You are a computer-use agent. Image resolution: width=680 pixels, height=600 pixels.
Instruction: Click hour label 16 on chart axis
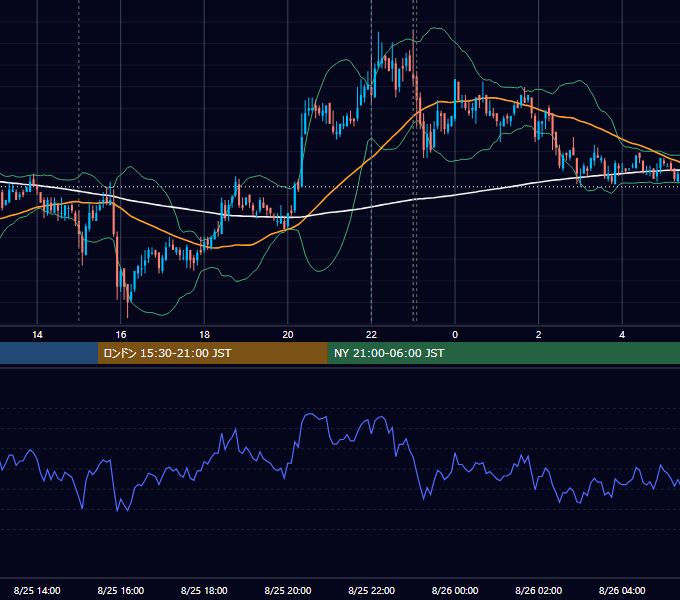click(121, 335)
